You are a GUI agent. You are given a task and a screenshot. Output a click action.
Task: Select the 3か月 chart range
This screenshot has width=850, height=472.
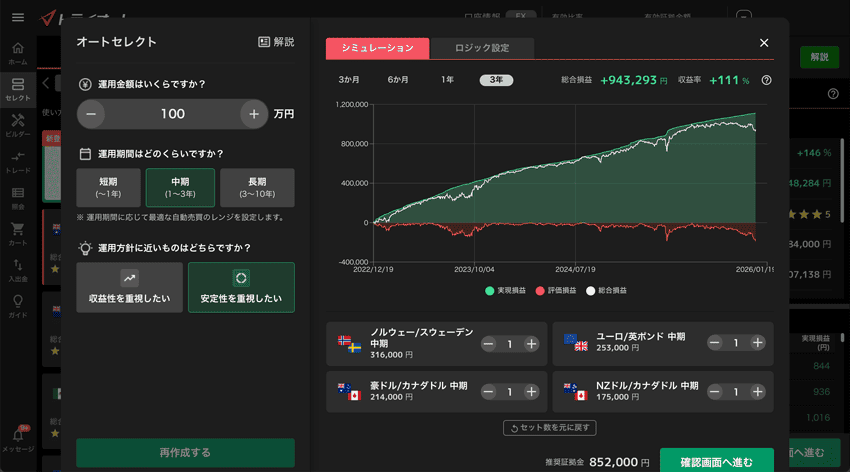349,80
